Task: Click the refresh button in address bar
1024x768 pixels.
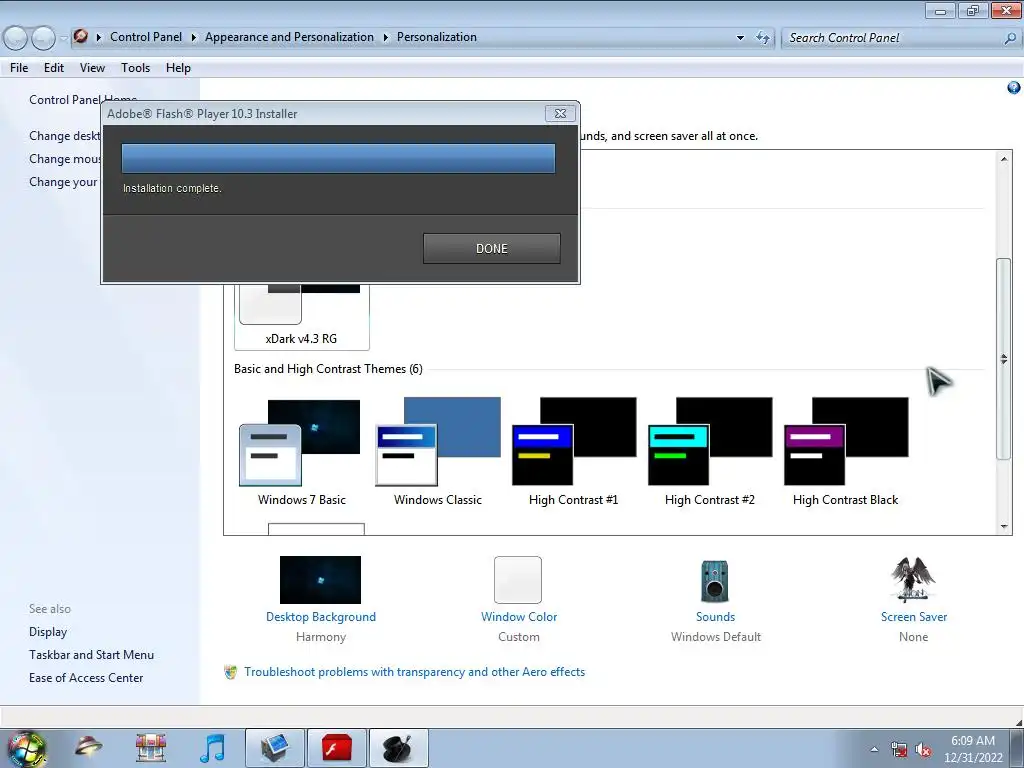Action: 763,38
